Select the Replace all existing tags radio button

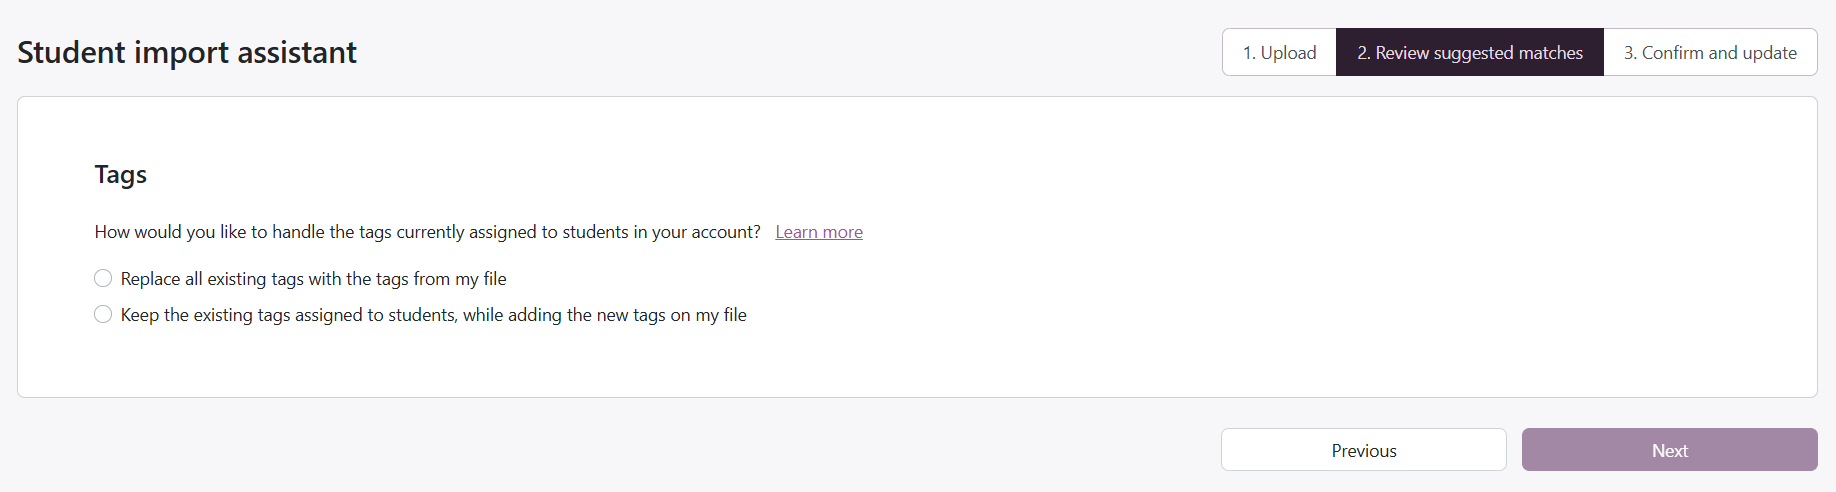tap(103, 278)
